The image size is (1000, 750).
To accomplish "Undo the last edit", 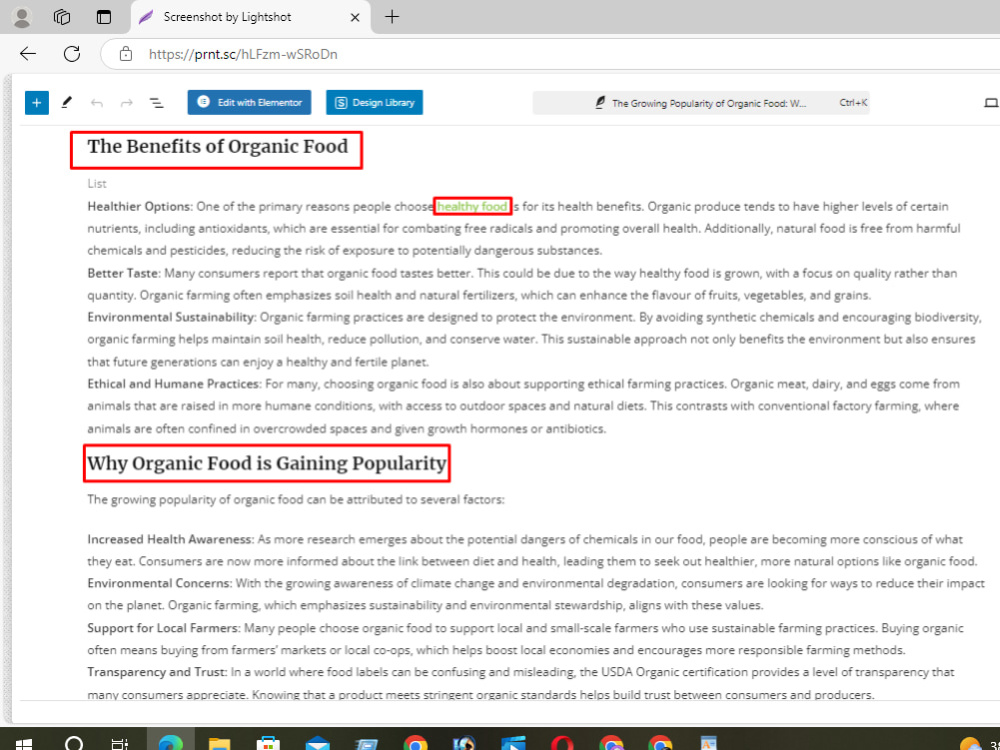I will tap(96, 103).
